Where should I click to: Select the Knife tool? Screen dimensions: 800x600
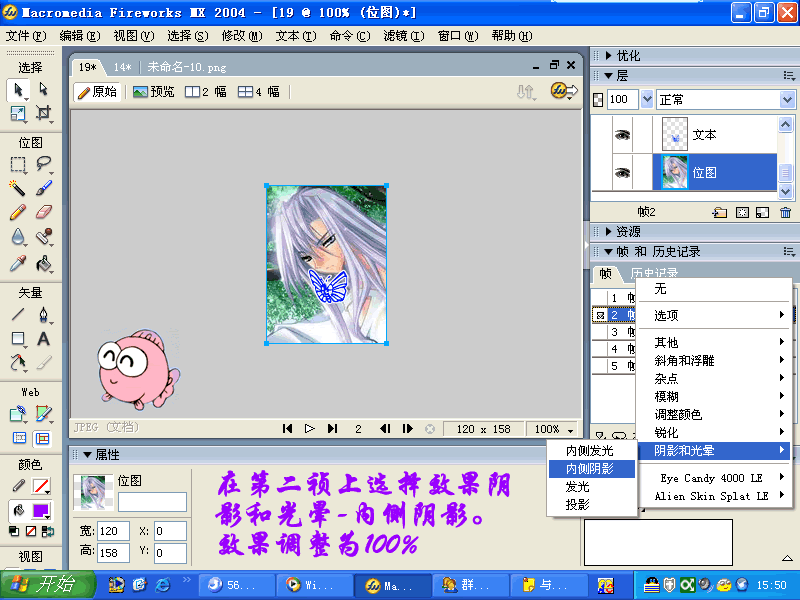[x=43, y=363]
